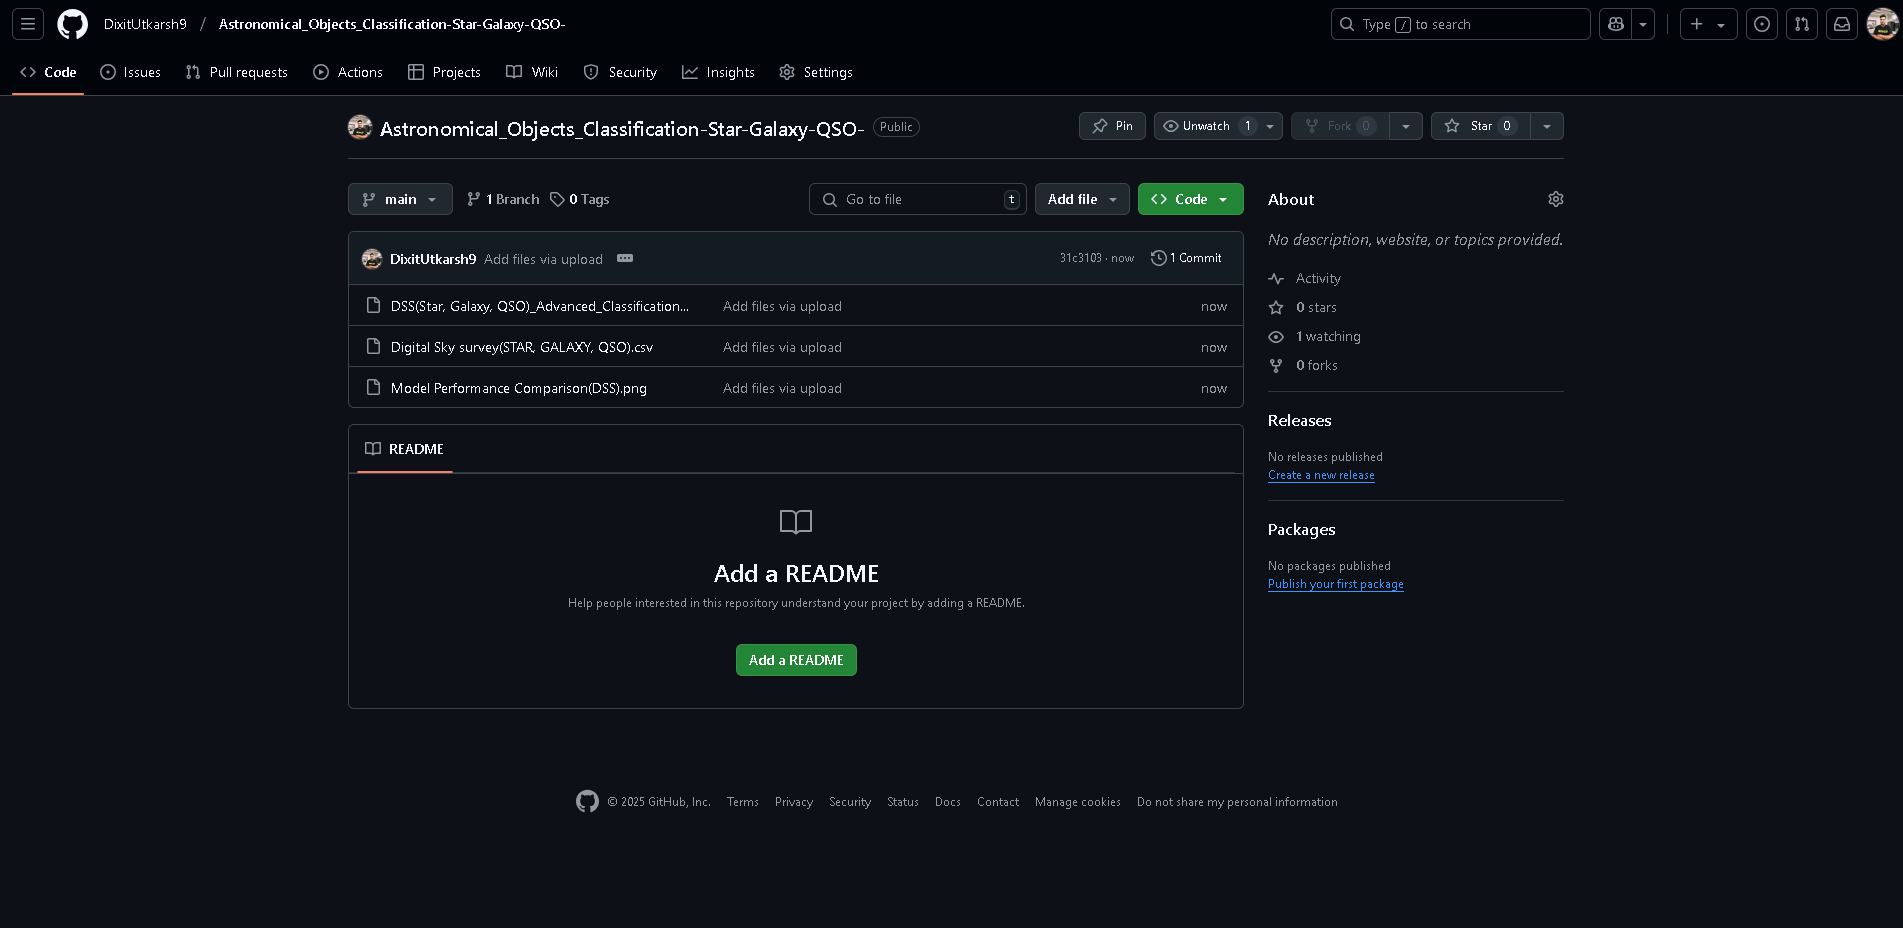This screenshot has width=1903, height=928.
Task: Click file icon of Digital Sky survey csv
Action: [x=373, y=346]
